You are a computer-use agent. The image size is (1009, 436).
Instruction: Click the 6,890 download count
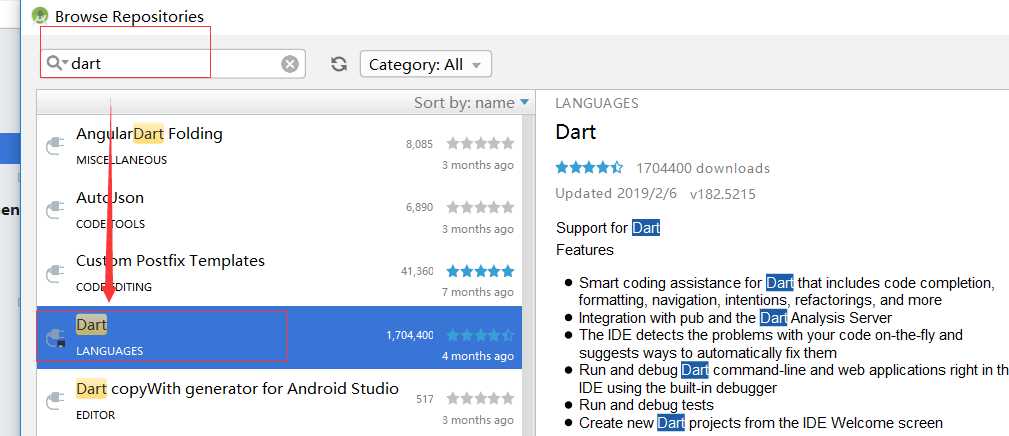tap(420, 208)
